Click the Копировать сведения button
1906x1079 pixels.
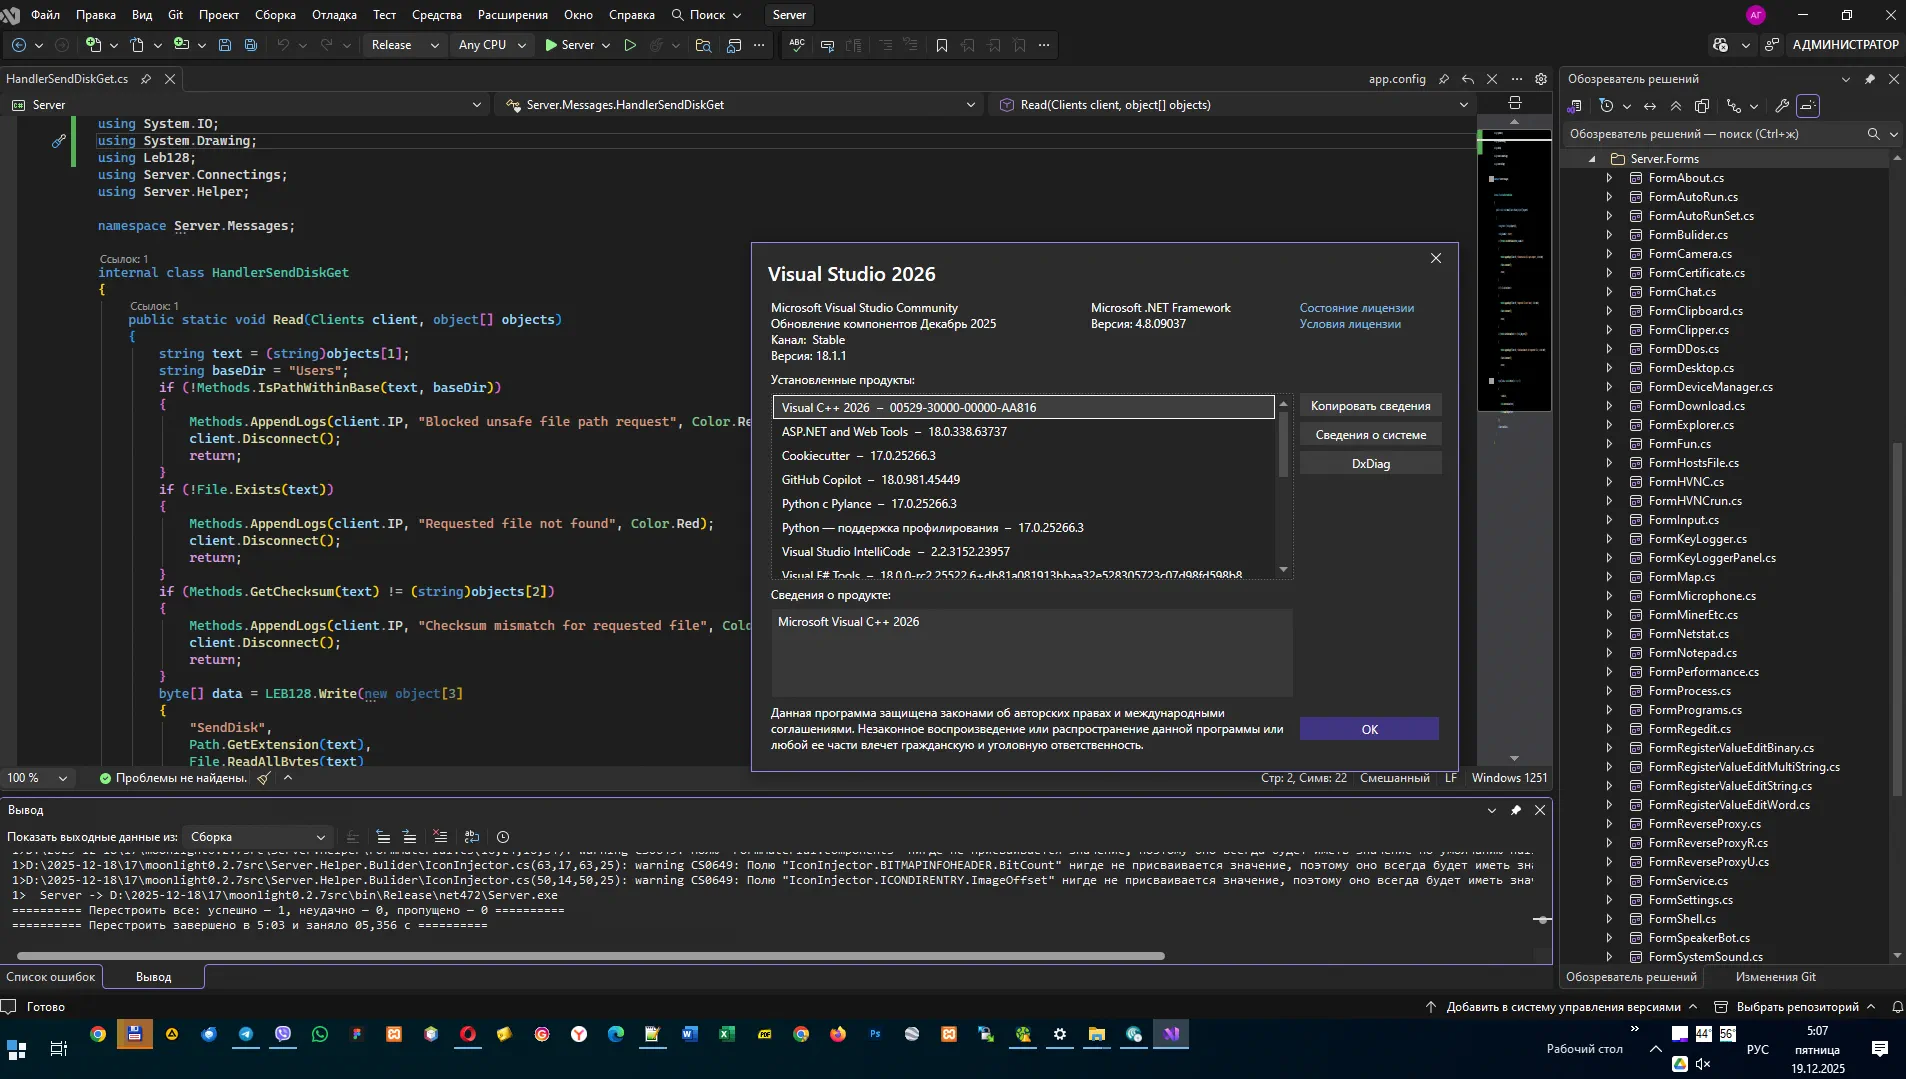(1370, 406)
